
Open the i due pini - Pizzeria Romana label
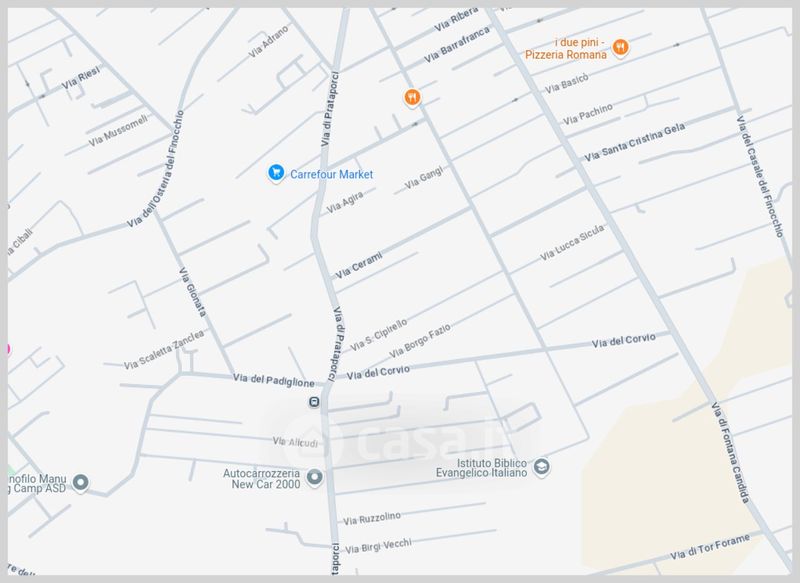pyautogui.click(x=566, y=48)
